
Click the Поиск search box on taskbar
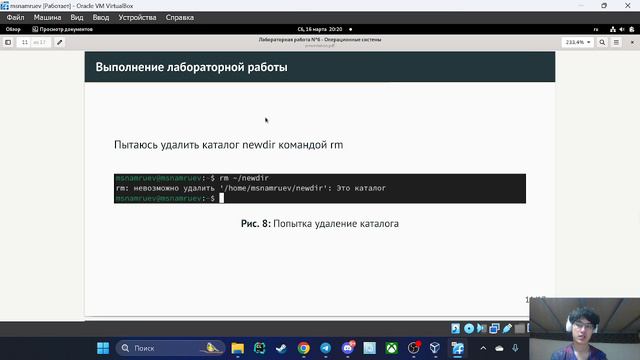[x=170, y=348]
